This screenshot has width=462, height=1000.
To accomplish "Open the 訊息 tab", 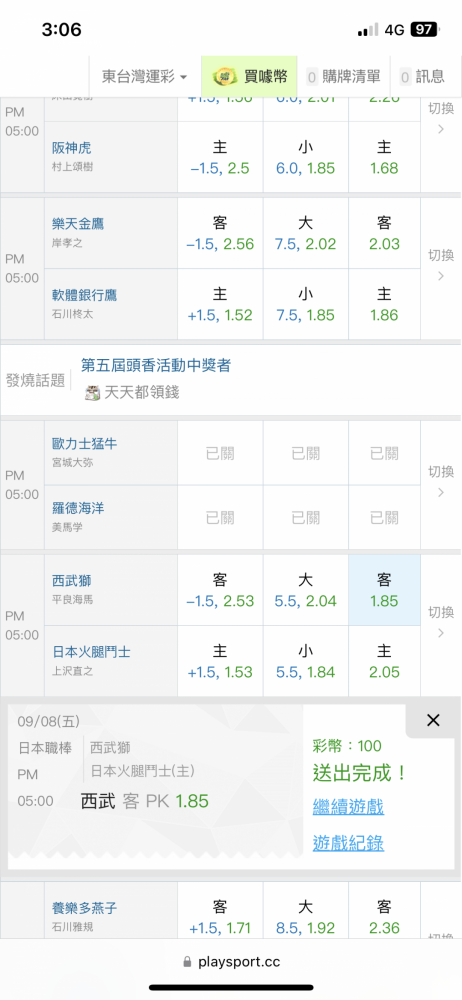I will click(x=422, y=77).
